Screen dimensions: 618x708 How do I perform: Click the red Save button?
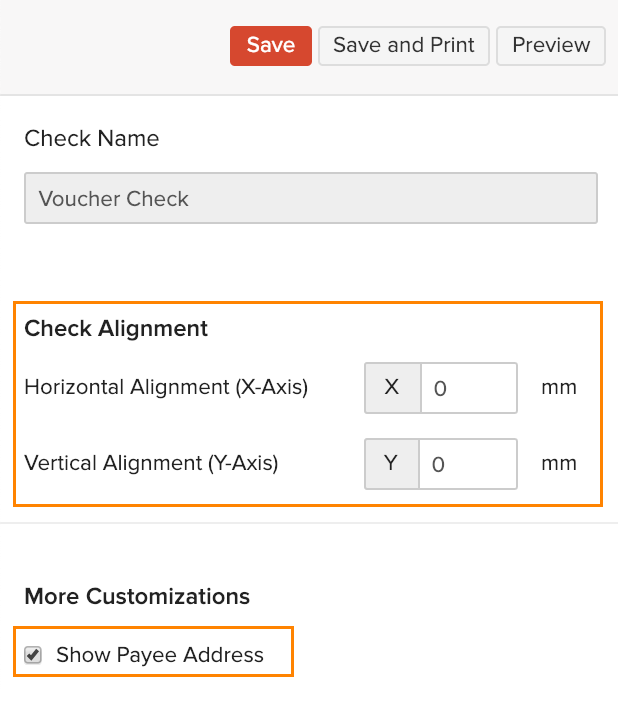(x=271, y=46)
